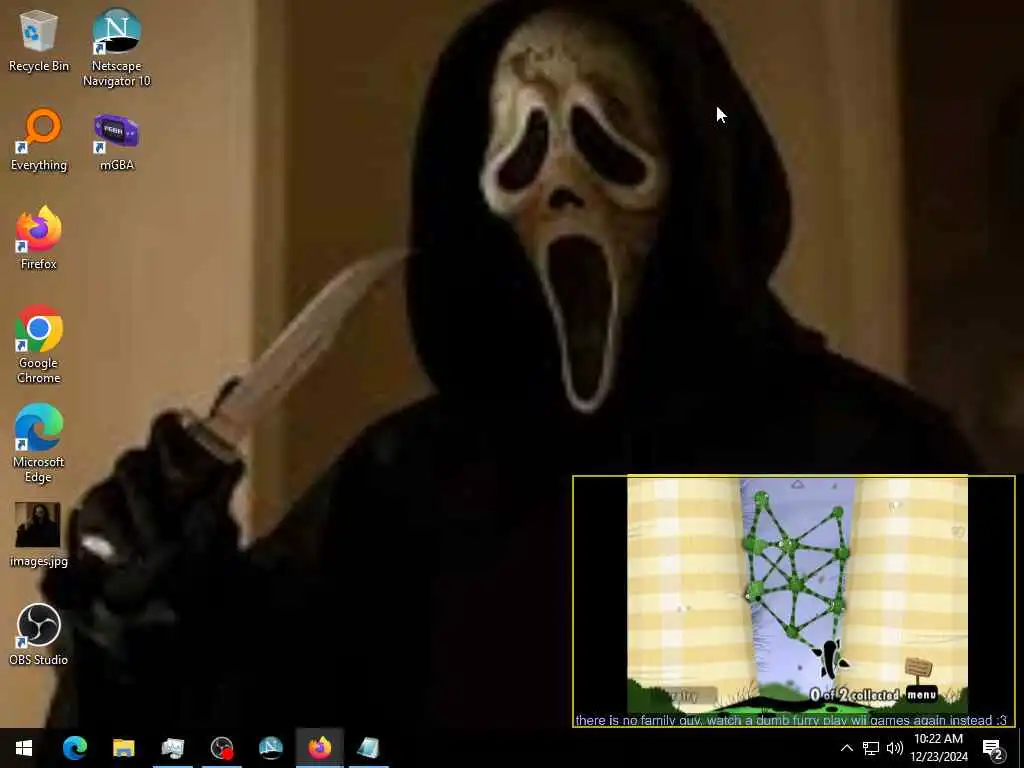
Task: Click the menu button in the game video
Action: (x=921, y=694)
